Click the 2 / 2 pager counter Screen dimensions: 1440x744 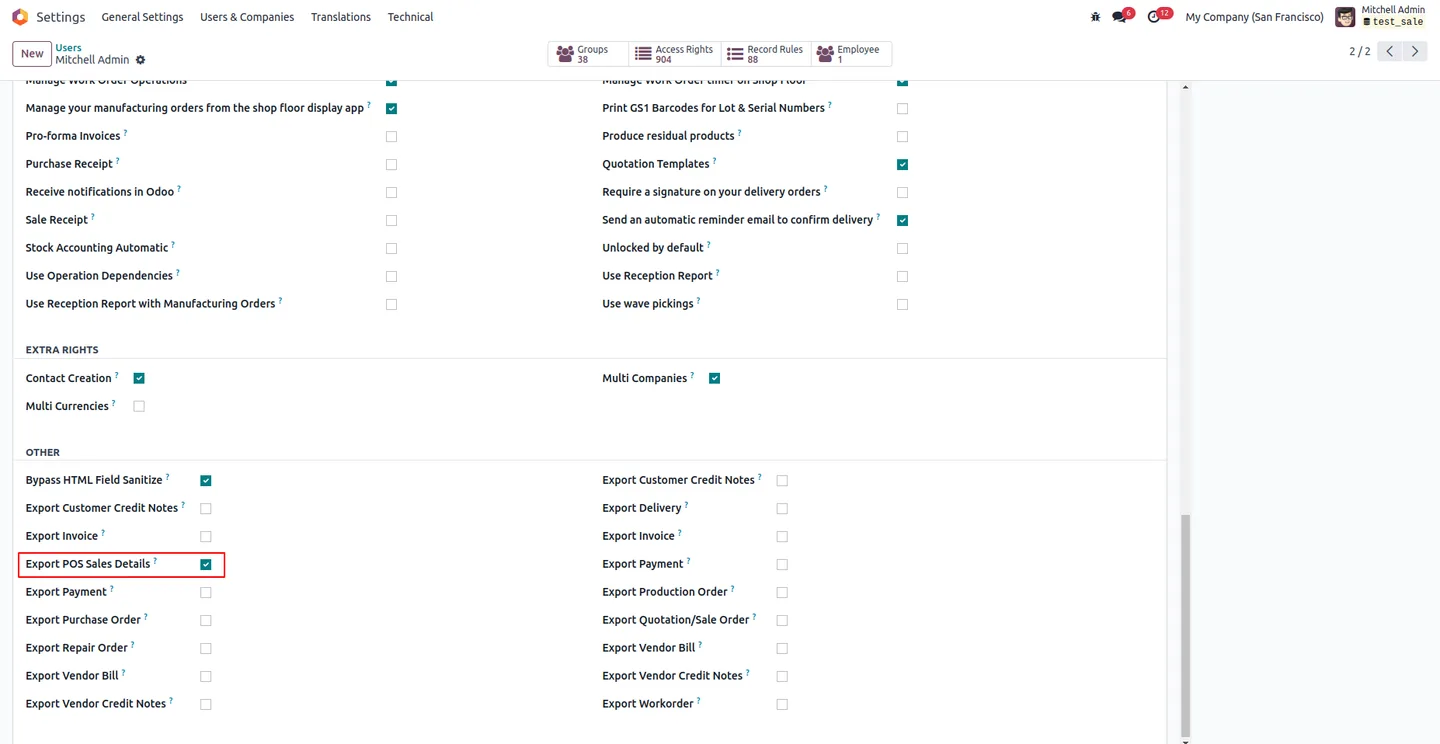[x=1359, y=51]
